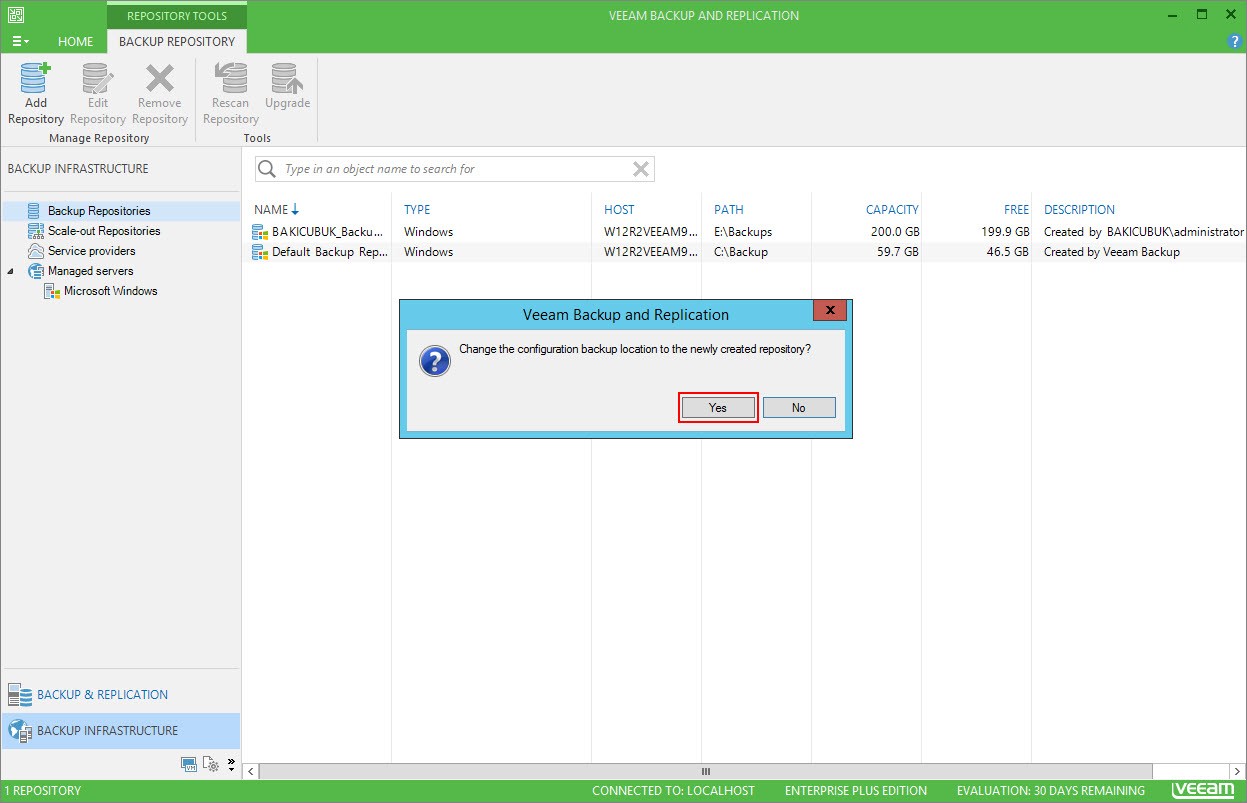Click the 200.0 GB capacity value

(x=893, y=232)
